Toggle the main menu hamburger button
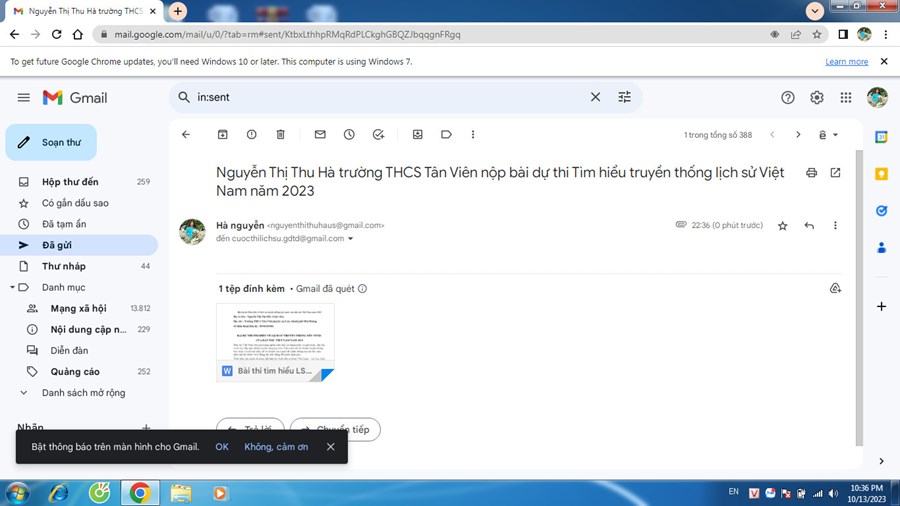Screen dimensions: 900x506 [24, 97]
